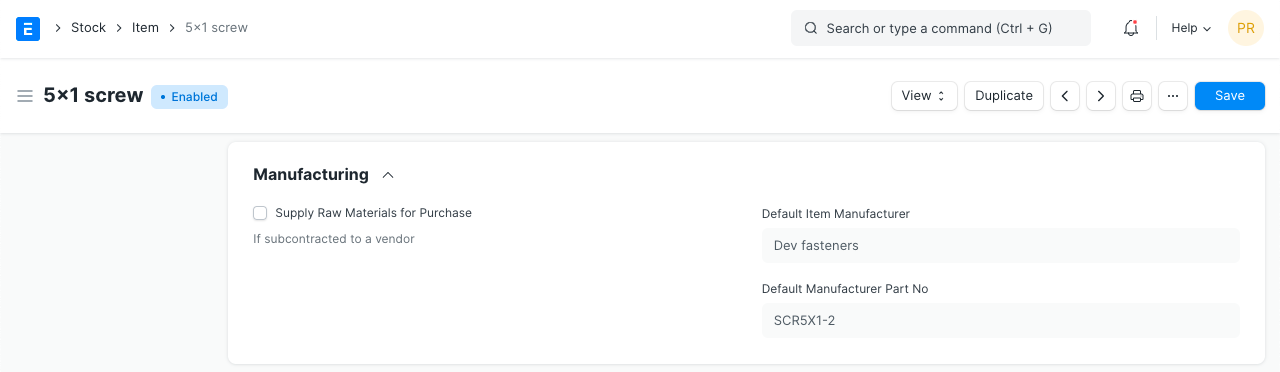Viewport: 1280px width, 372px height.
Task: Open the Help dropdown menu
Action: [x=1191, y=28]
